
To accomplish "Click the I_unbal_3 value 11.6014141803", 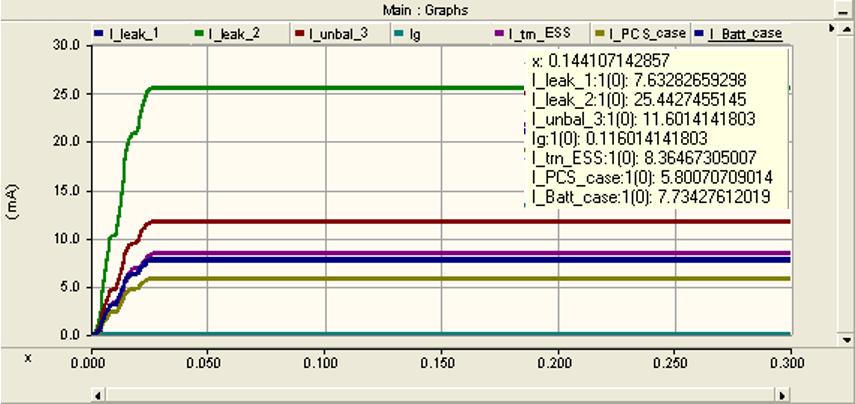I will tap(698, 119).
